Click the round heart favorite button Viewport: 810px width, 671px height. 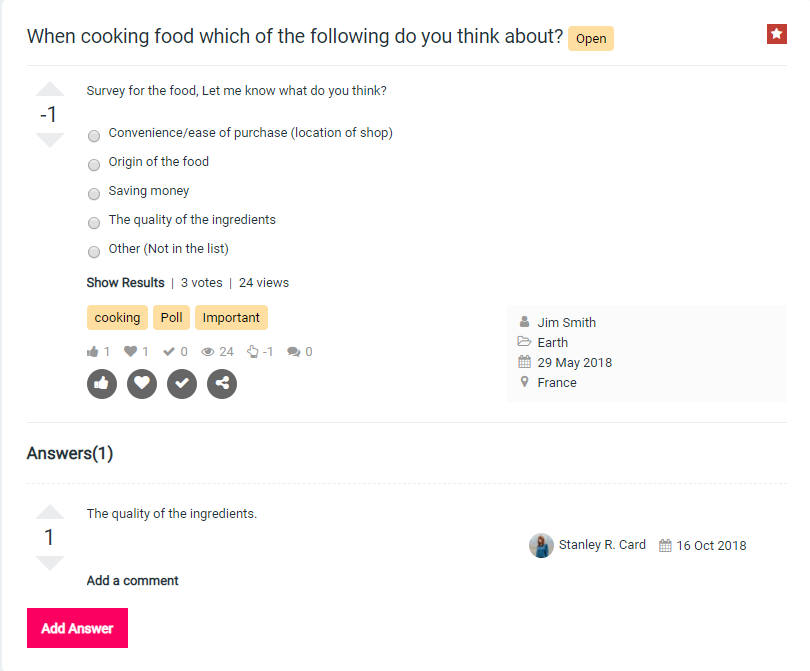pos(142,383)
